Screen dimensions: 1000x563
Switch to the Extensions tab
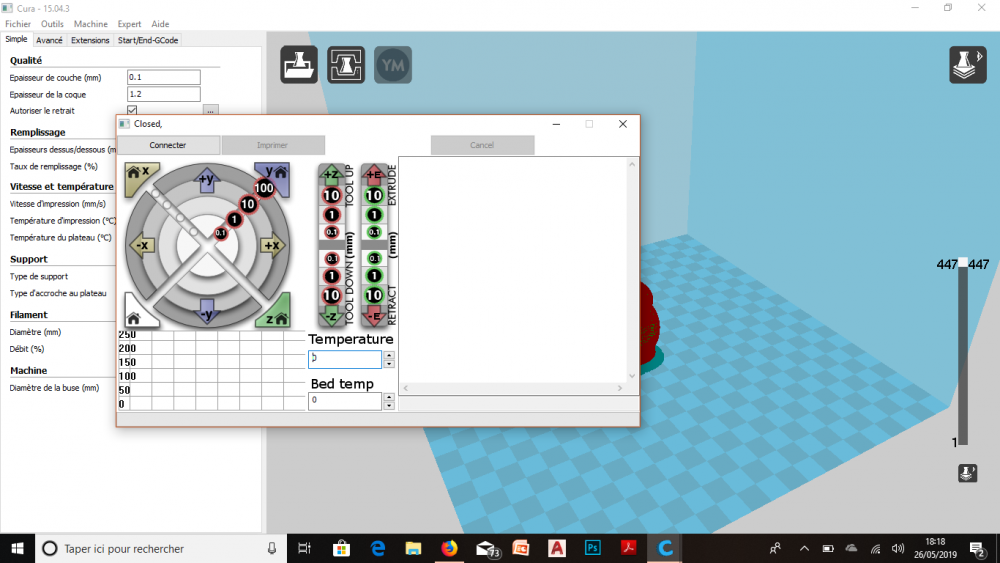pos(90,40)
